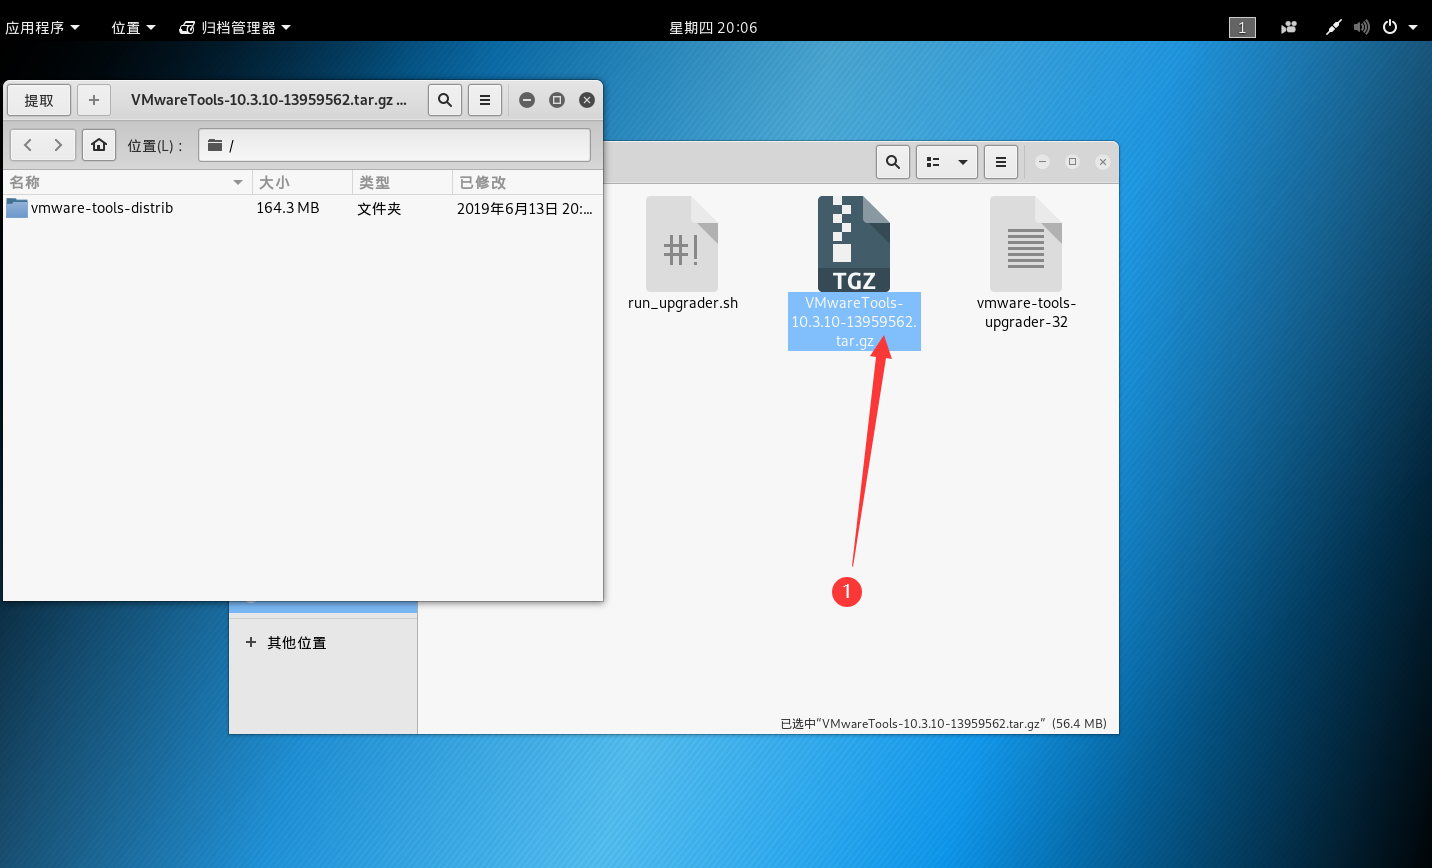Open the file manager hamburger menu
The height and width of the screenshot is (868, 1432).
(1001, 162)
